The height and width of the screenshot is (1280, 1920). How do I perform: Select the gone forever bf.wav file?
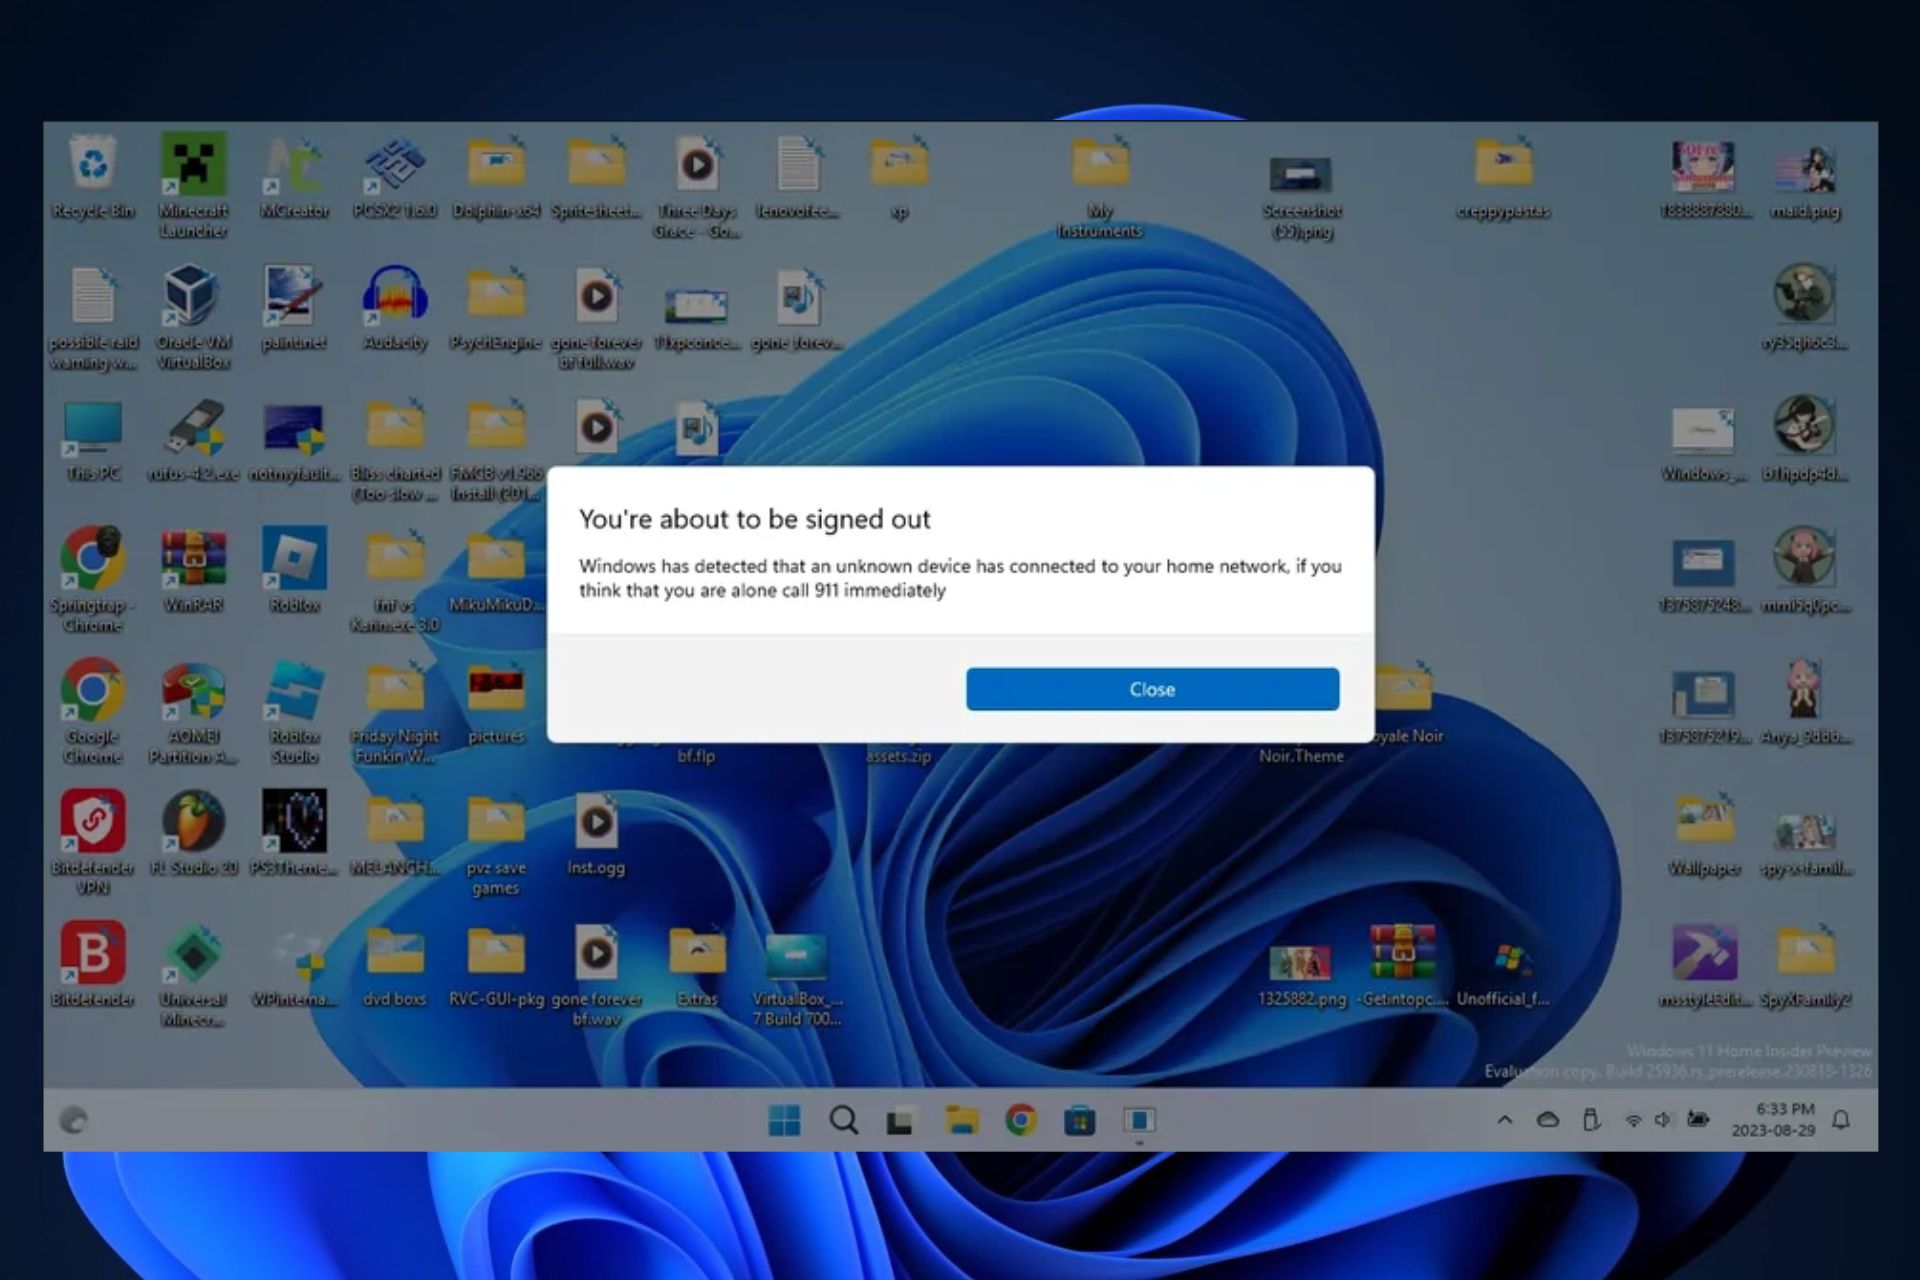[596, 975]
